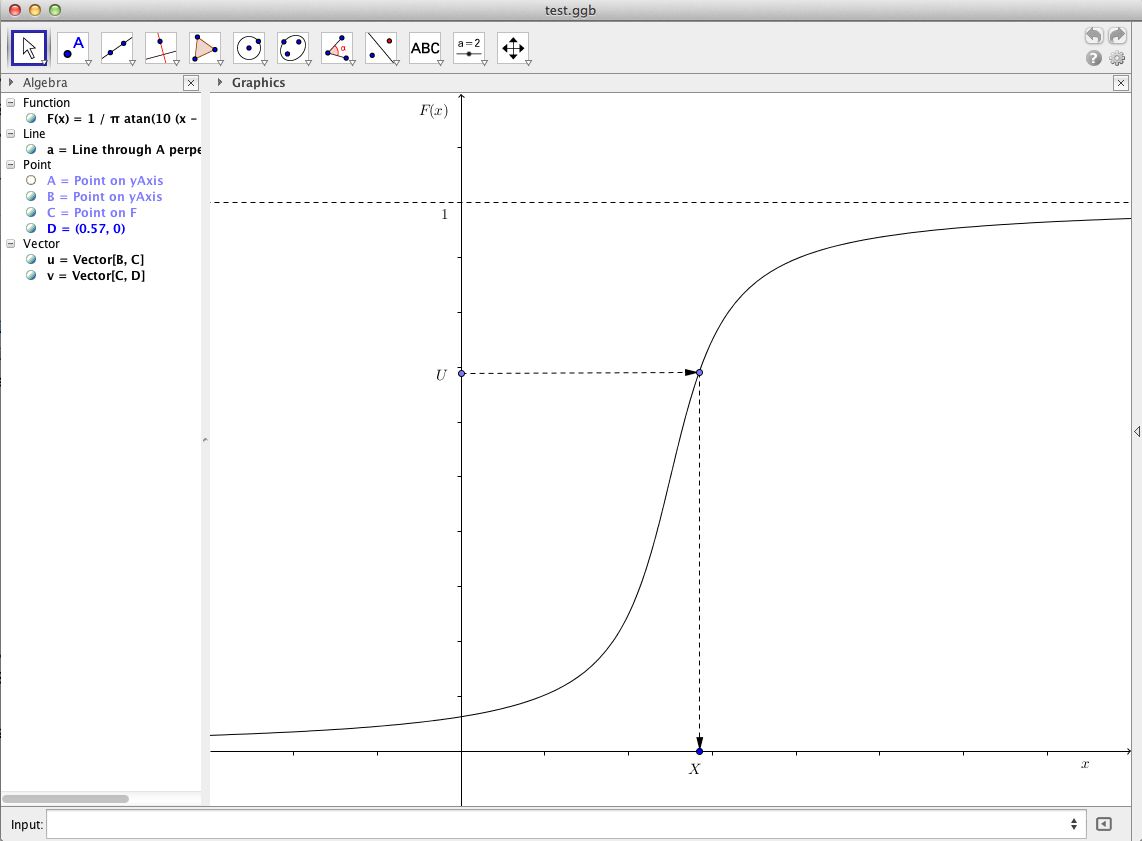Expand Algebra panel style bar triangle

click(11, 82)
